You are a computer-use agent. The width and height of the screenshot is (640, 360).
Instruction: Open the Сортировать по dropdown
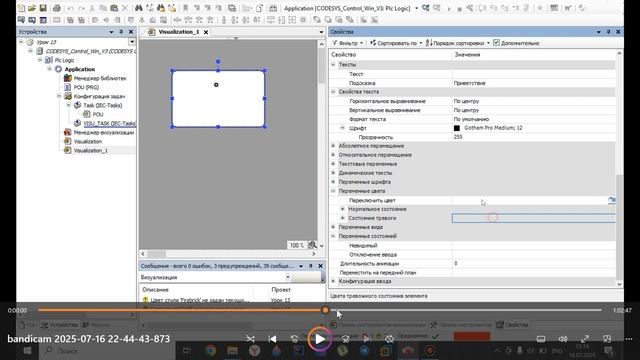[396, 43]
